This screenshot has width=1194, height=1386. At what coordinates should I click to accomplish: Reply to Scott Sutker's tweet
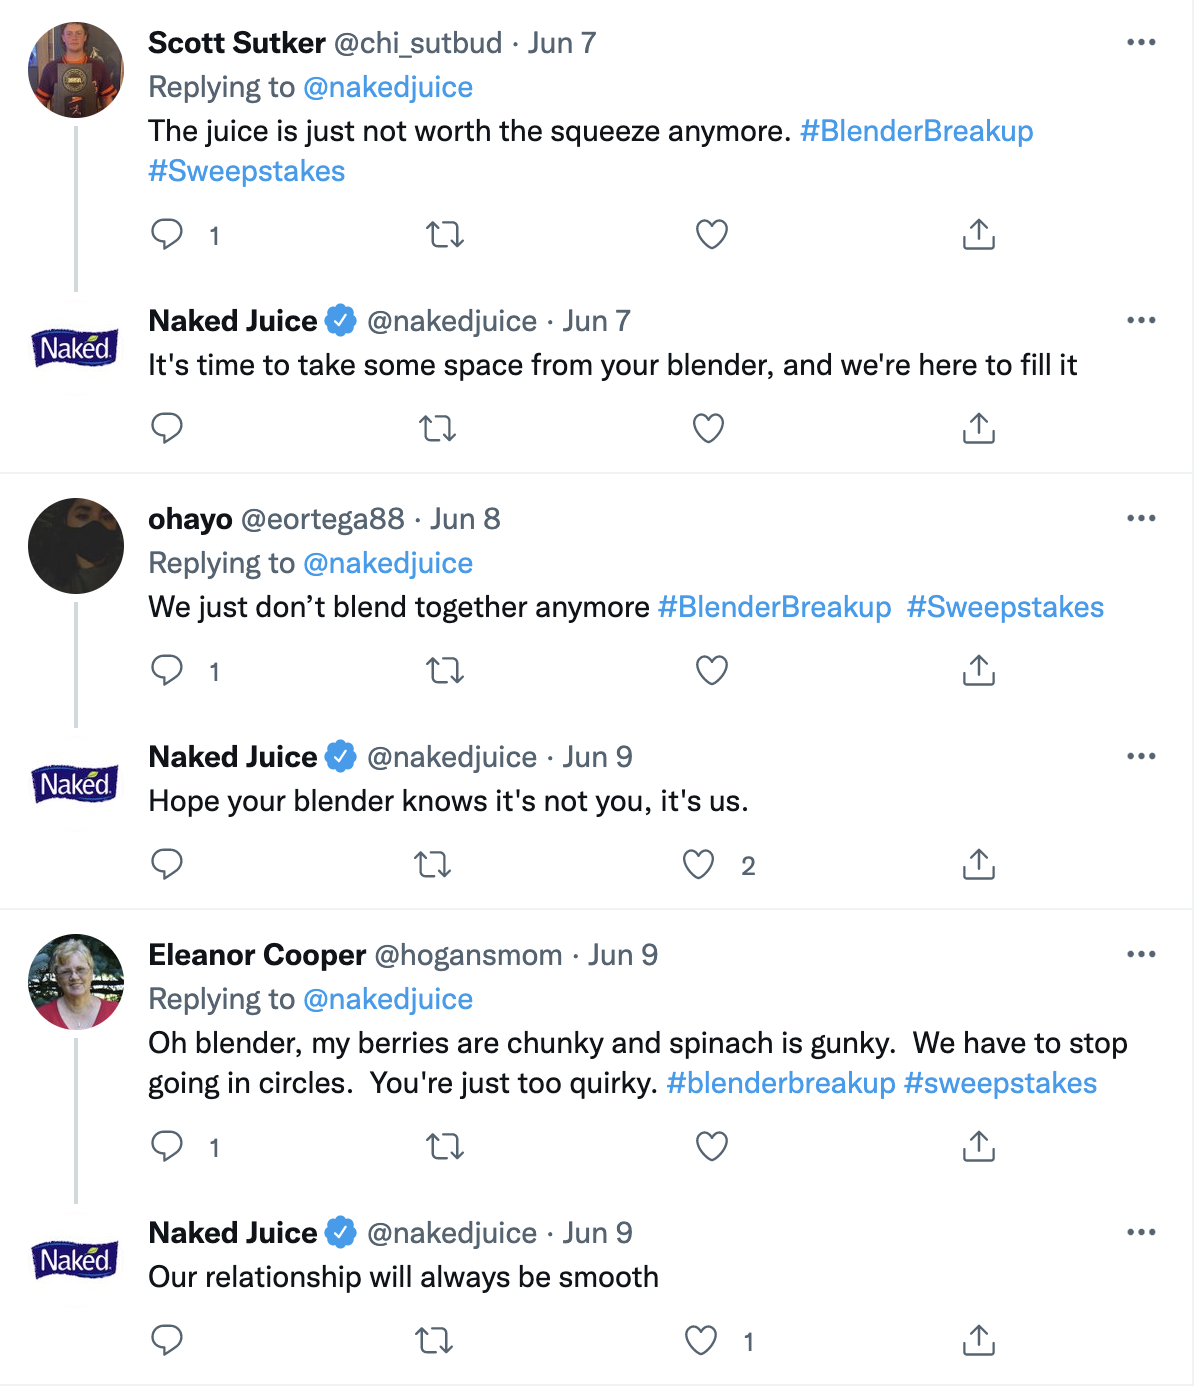tap(167, 234)
